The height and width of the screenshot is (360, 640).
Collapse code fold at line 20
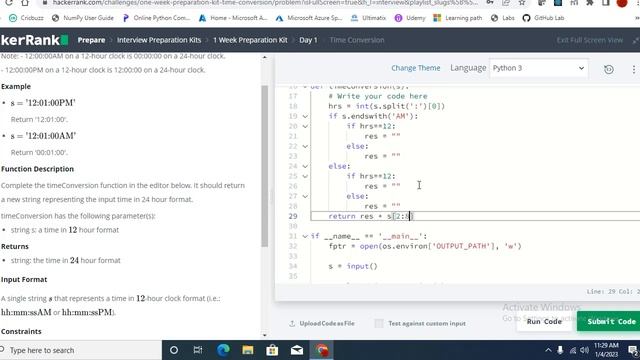(305, 127)
